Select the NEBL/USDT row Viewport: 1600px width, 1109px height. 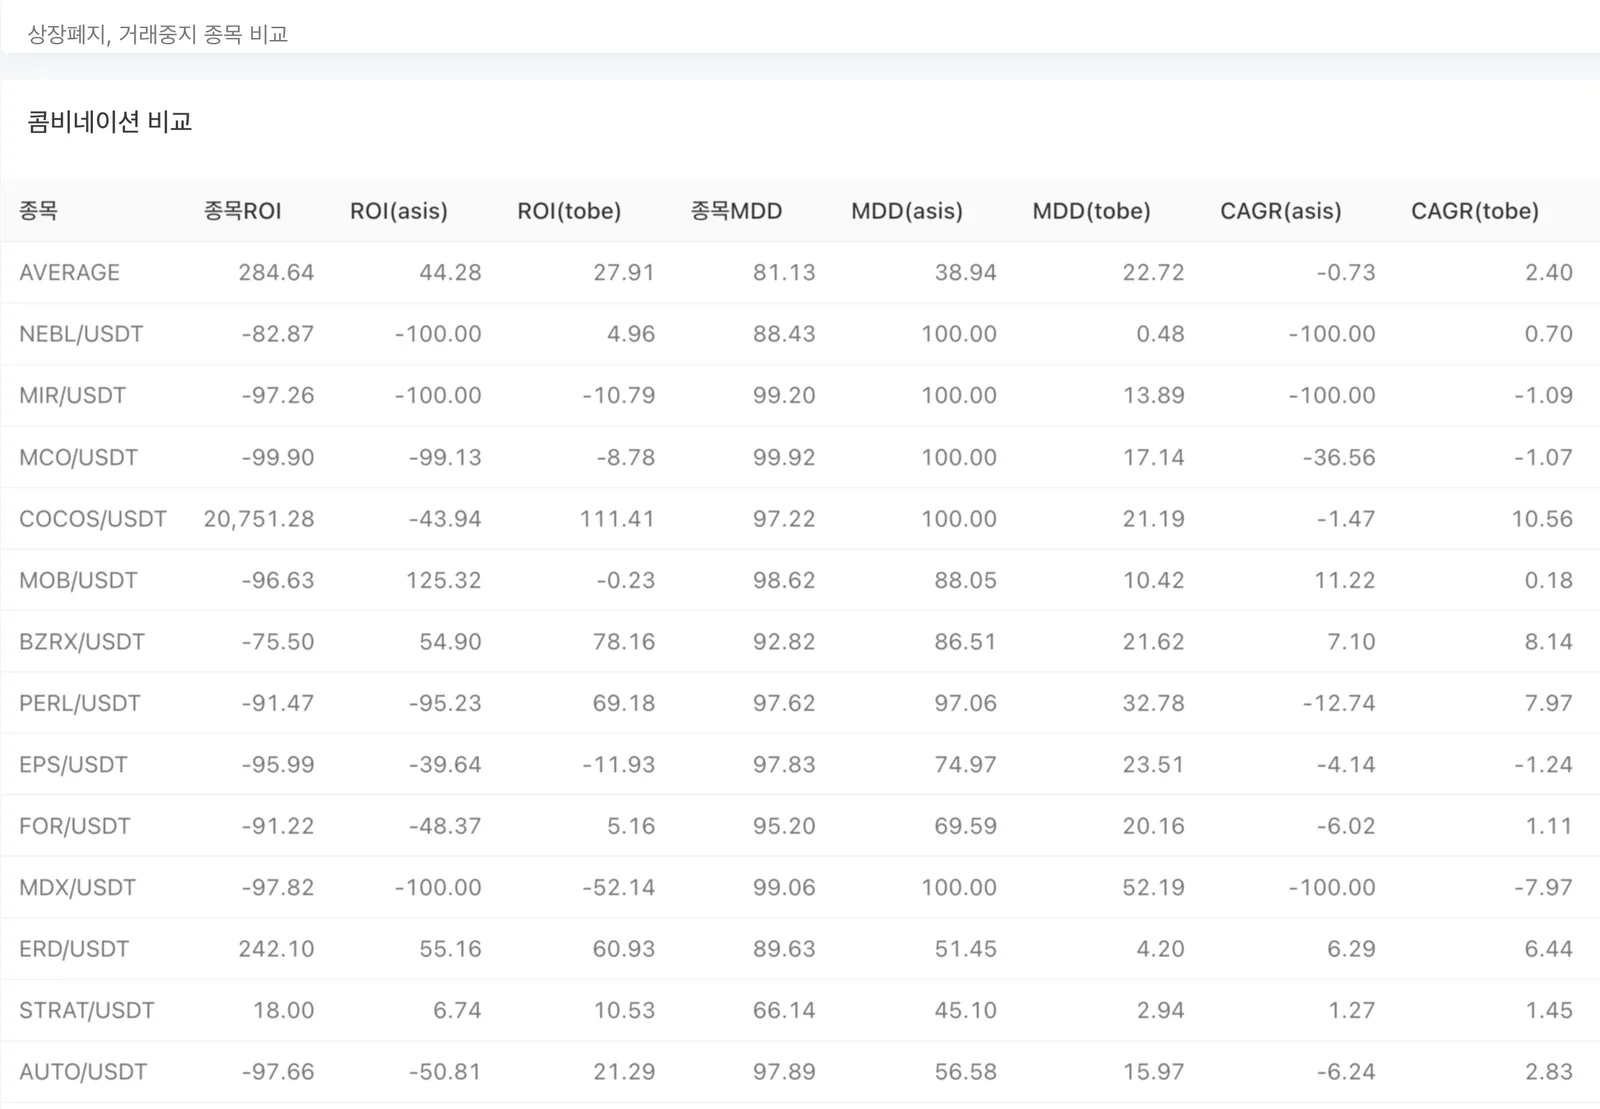[x=800, y=334]
